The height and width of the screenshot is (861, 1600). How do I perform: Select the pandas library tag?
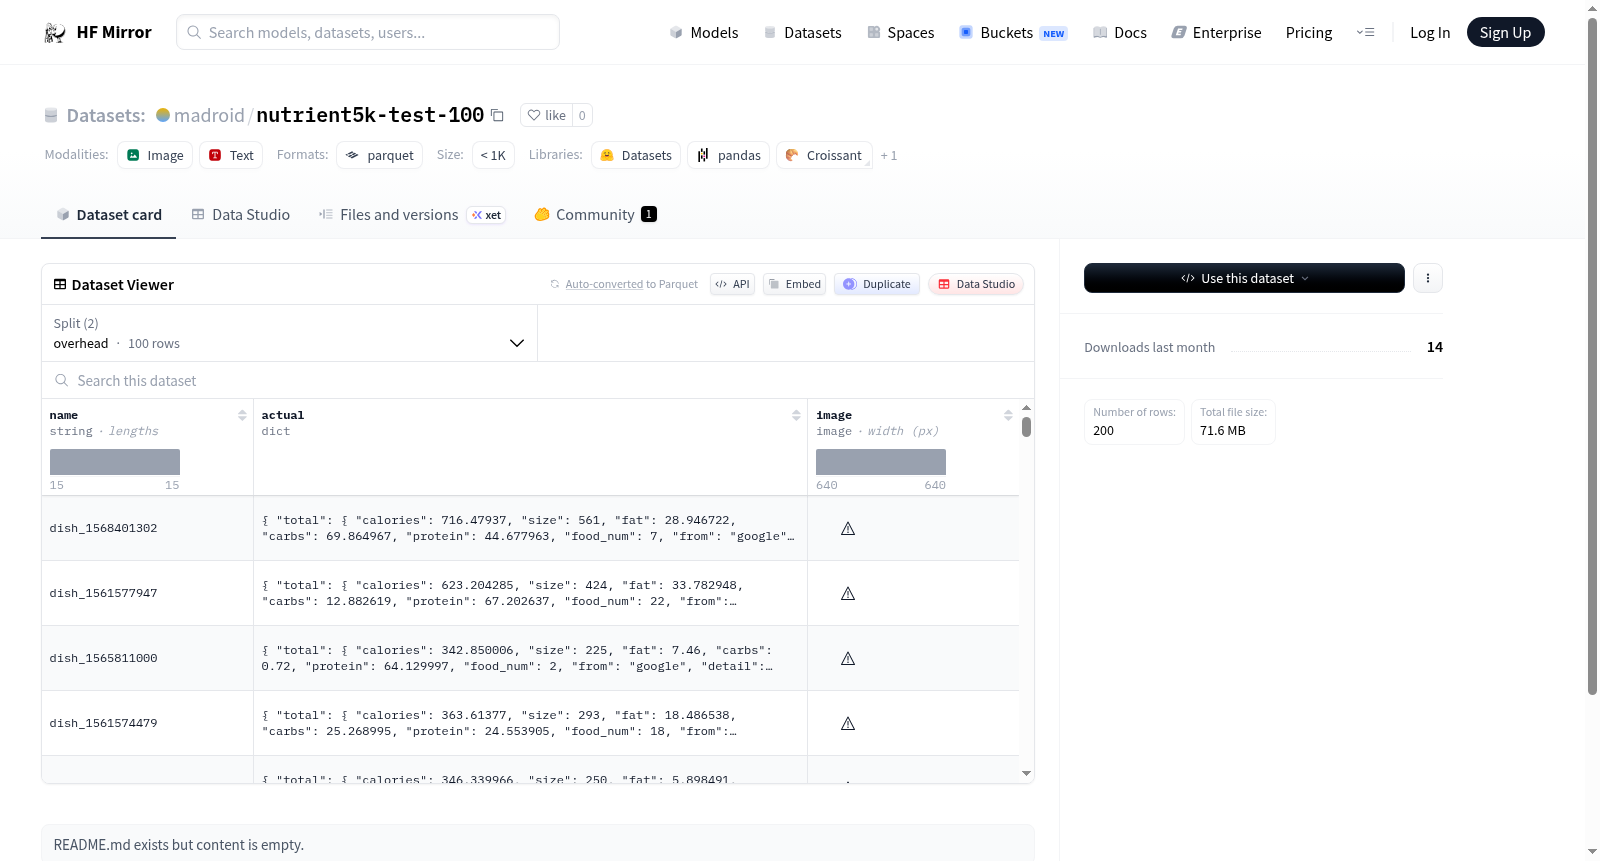coord(728,155)
